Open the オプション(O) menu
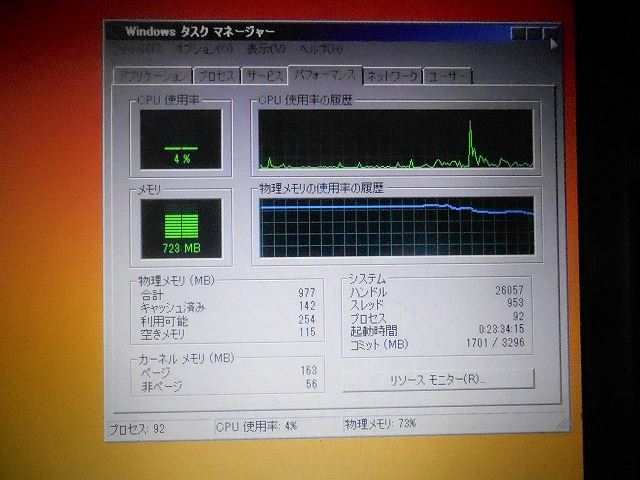This screenshot has width=640, height=480. tap(204, 50)
